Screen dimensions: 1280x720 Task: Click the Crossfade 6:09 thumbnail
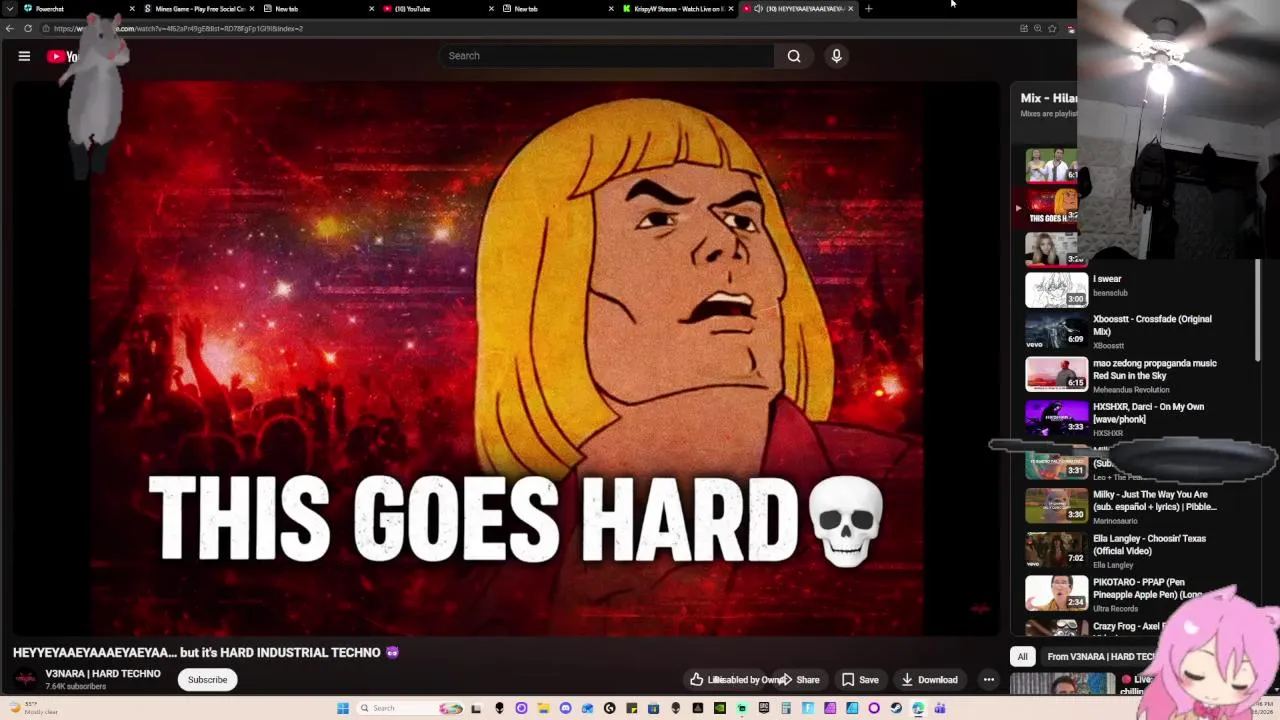(1056, 330)
